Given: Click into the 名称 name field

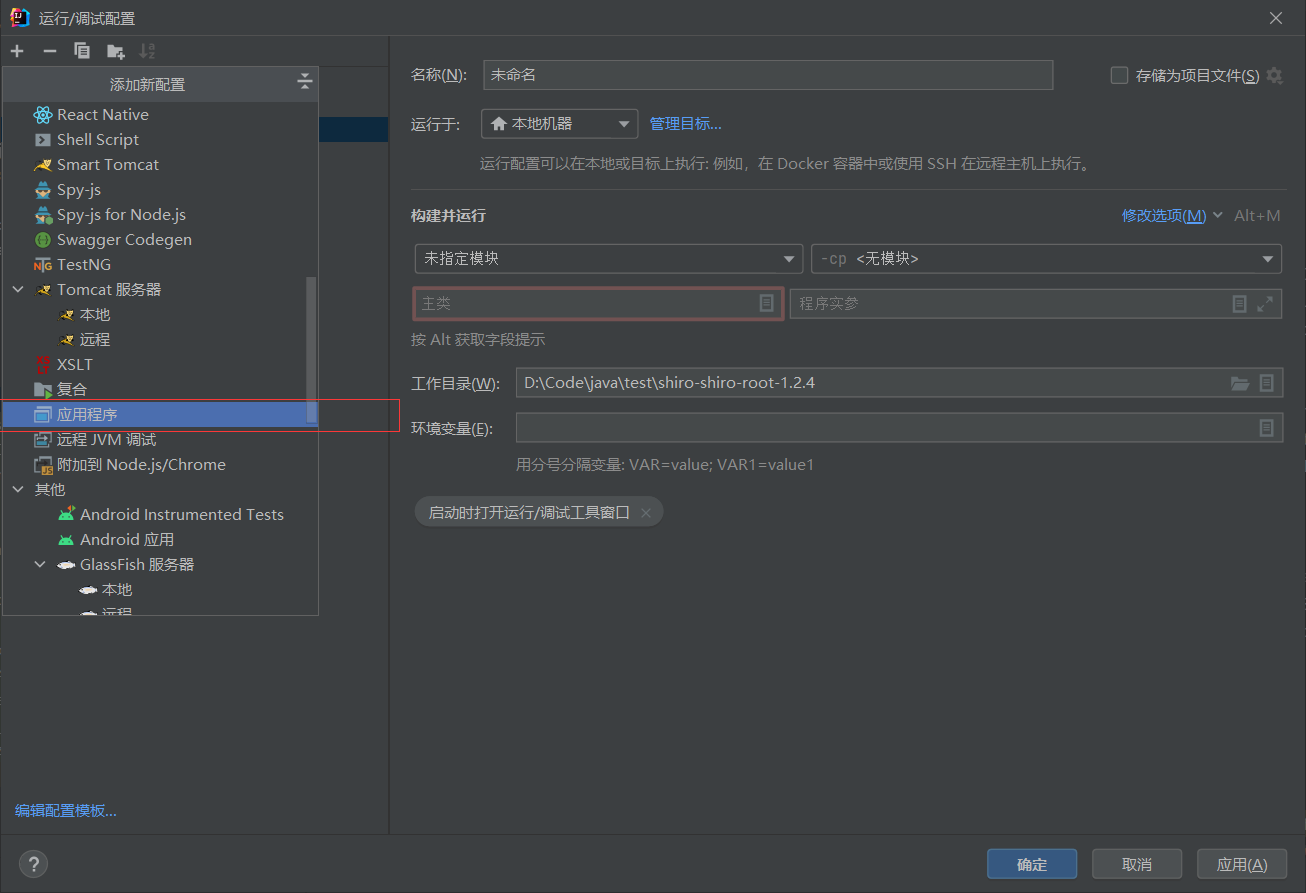Looking at the screenshot, I should [x=768, y=75].
